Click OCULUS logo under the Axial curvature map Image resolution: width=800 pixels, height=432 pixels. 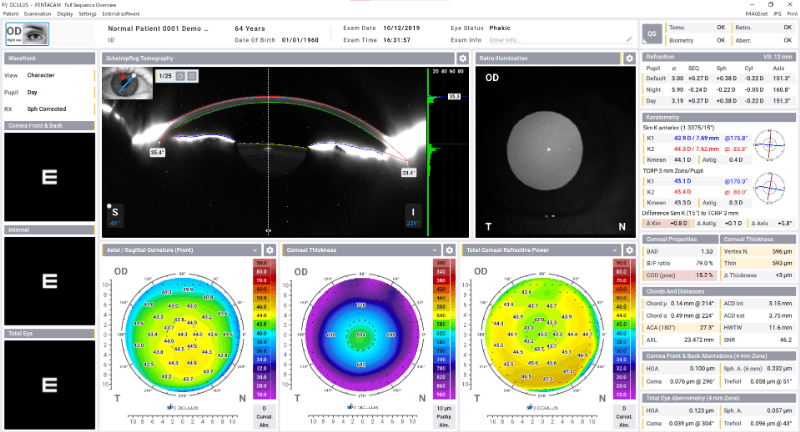182,408
